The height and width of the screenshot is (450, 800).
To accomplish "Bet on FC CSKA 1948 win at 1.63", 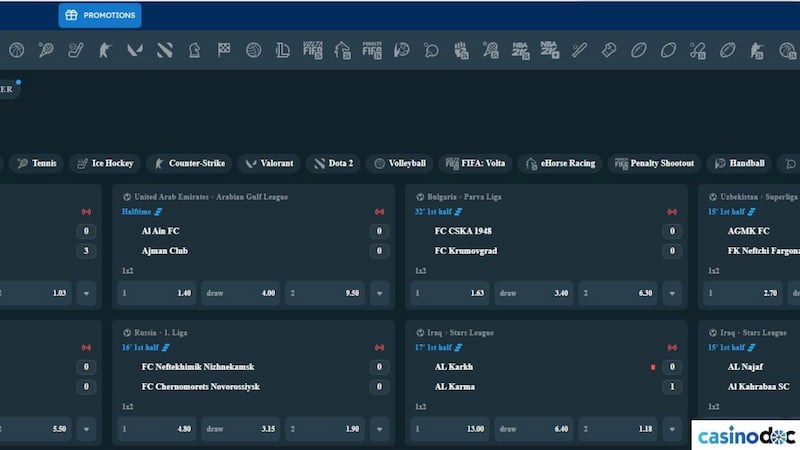I will 449,293.
